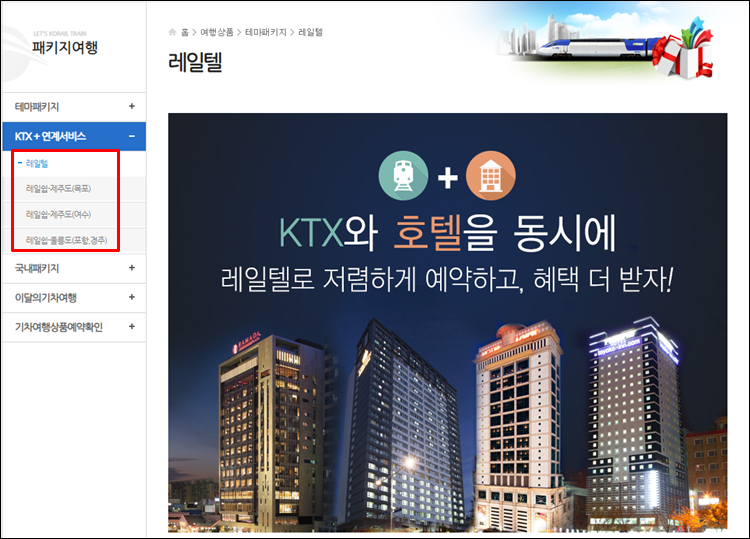The width and height of the screenshot is (750, 539).
Task: Click the 'KTX와 호텔을 동시에' banner headline
Action: 448,234
